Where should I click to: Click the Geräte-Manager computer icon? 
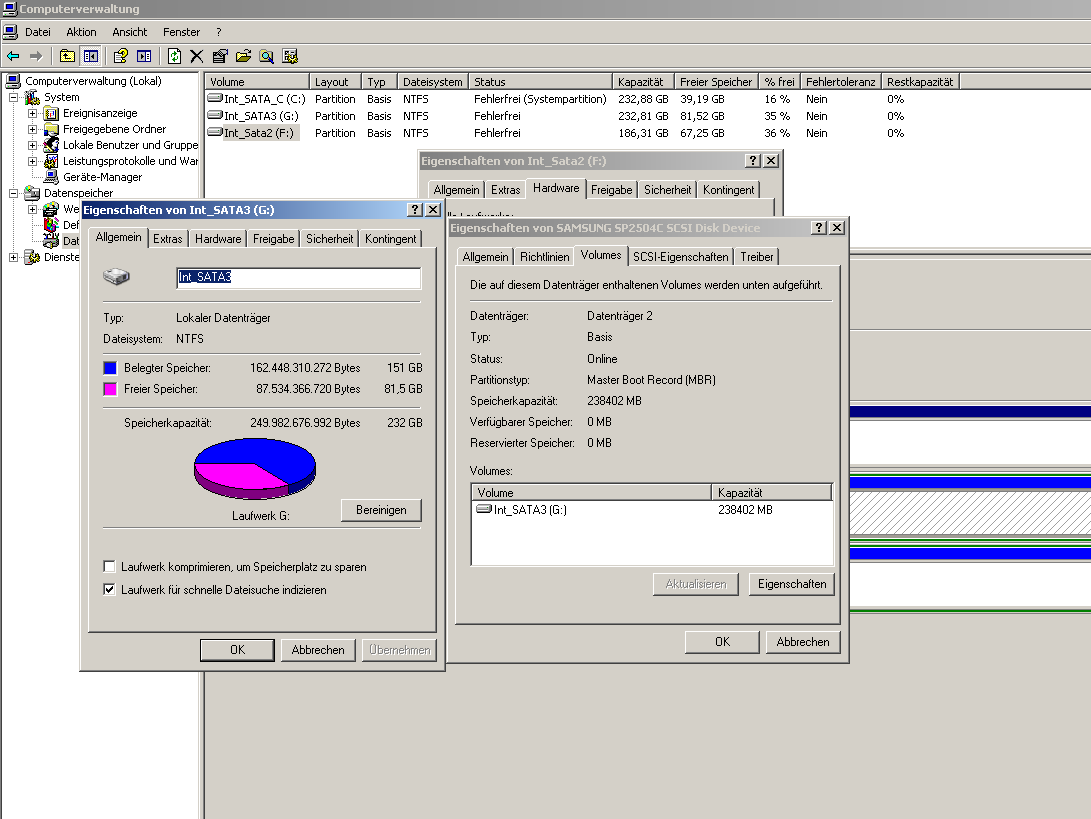(51, 177)
